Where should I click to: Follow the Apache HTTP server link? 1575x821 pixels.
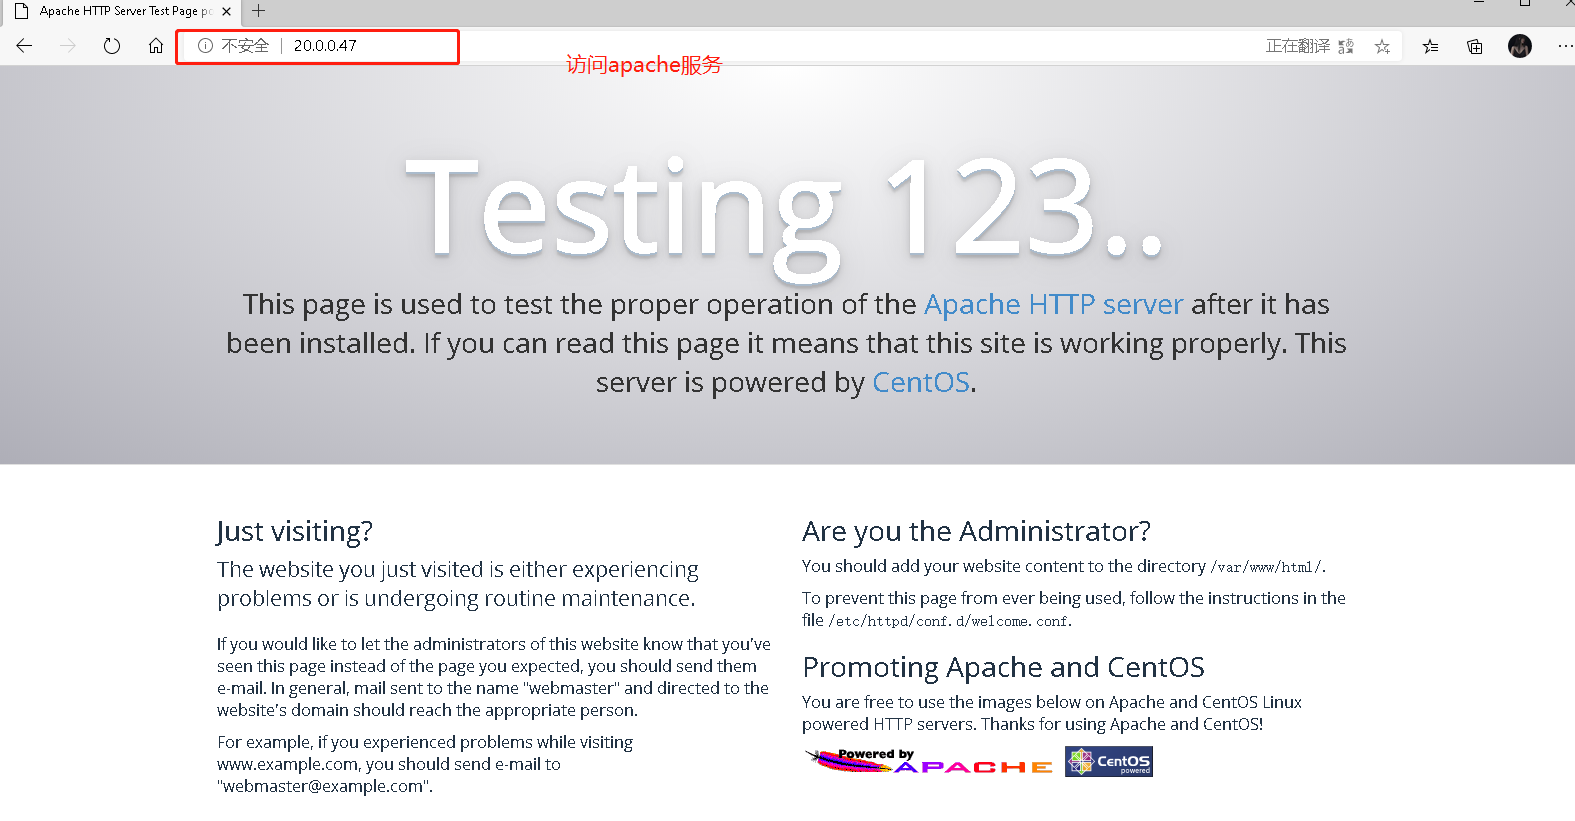(x=1053, y=304)
